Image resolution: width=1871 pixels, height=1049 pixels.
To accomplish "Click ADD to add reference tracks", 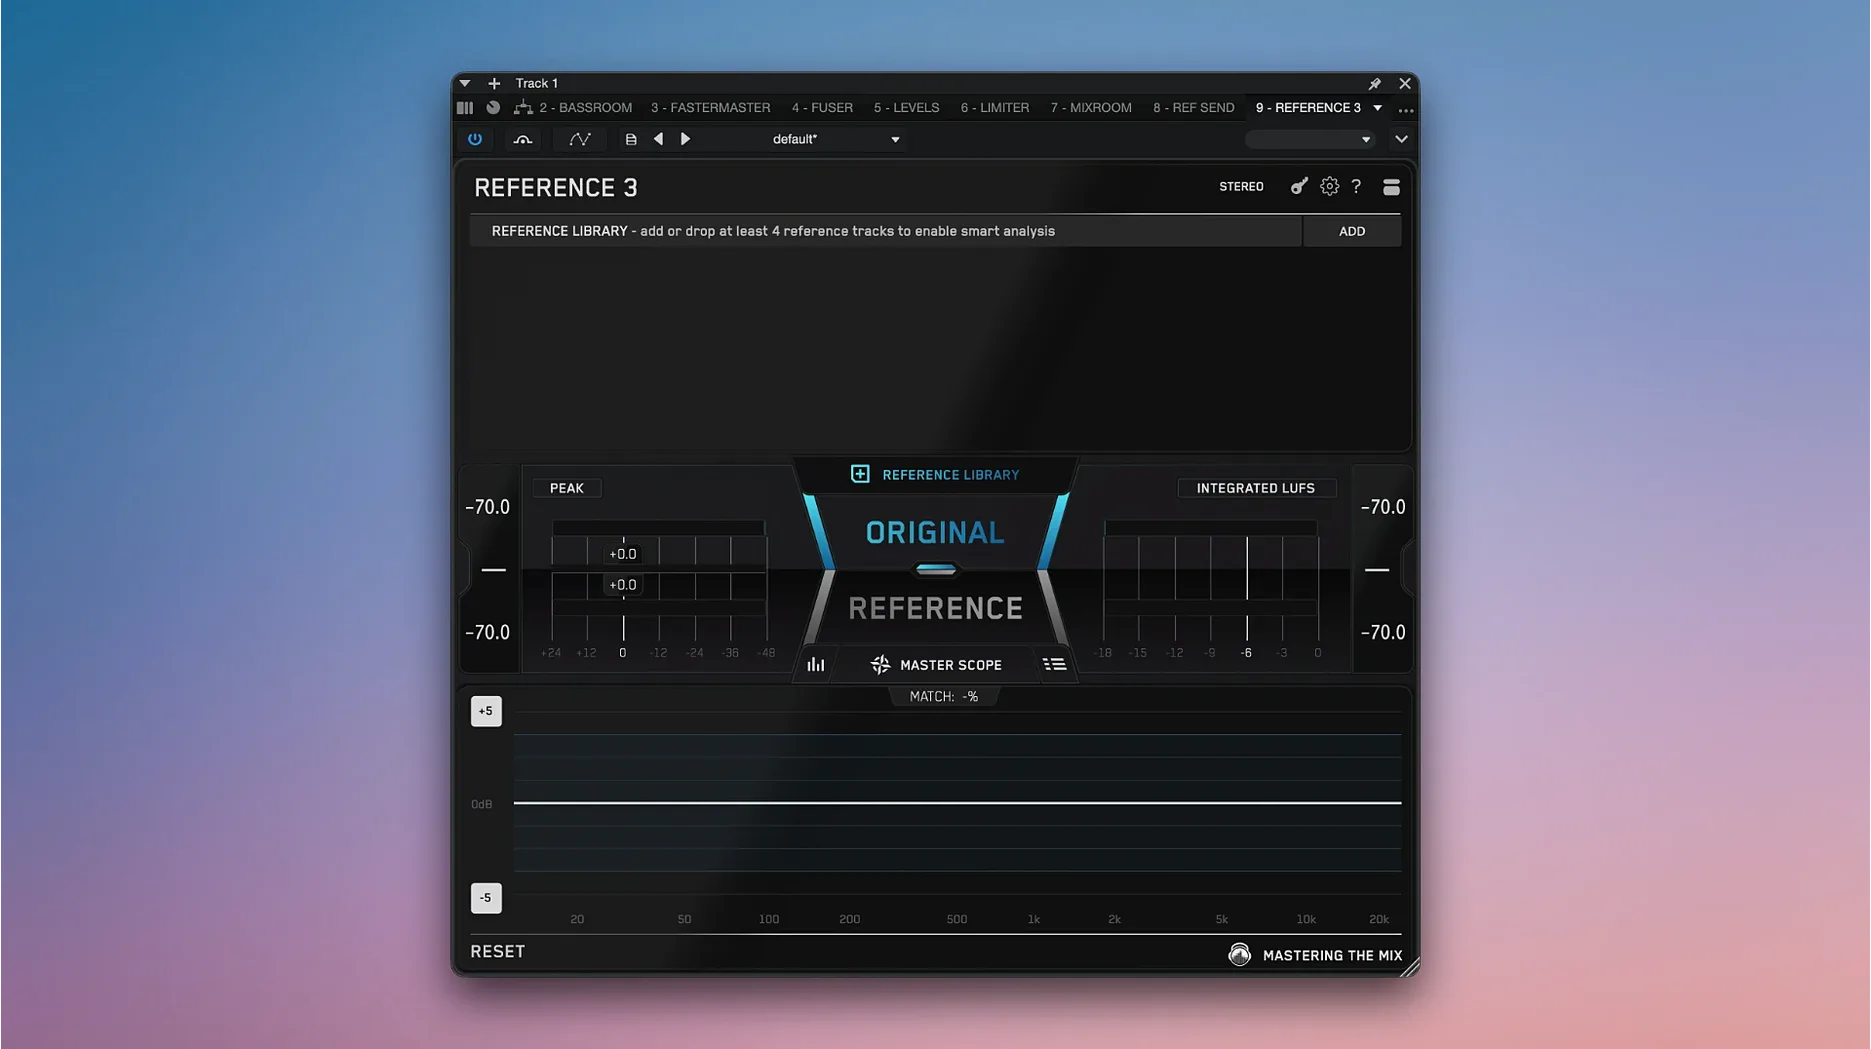I will [1352, 231].
